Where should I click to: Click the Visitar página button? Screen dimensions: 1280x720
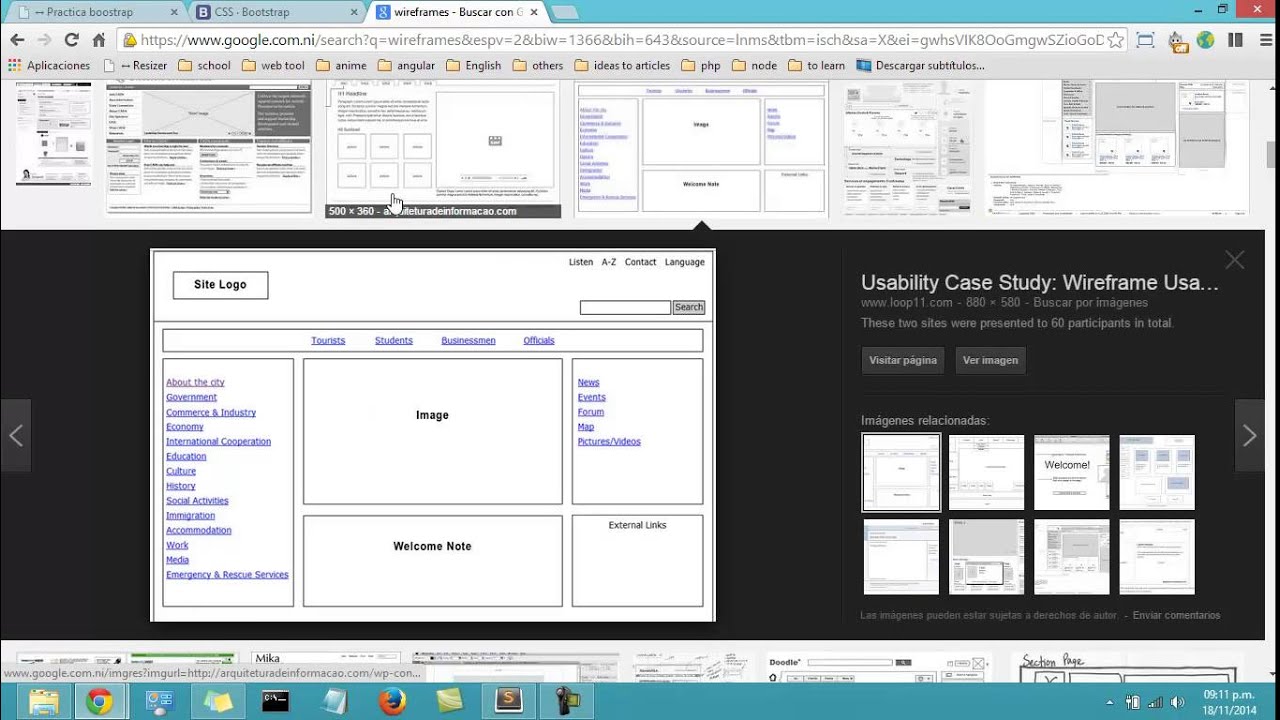tap(903, 360)
